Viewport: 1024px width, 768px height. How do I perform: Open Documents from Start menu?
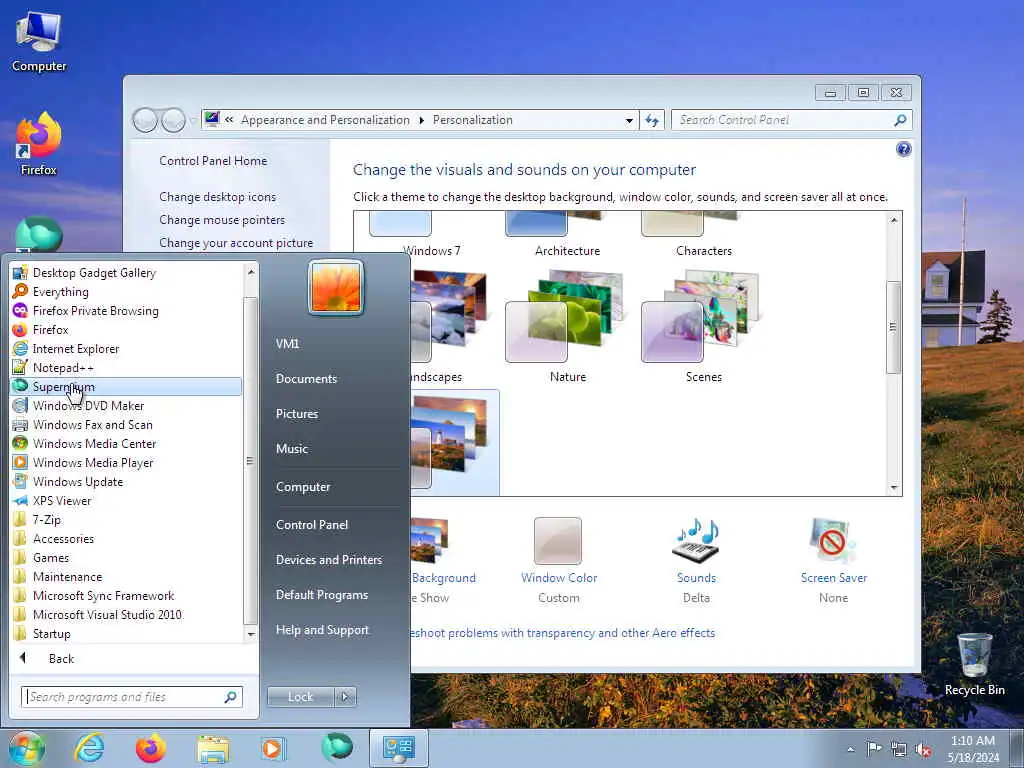[306, 379]
